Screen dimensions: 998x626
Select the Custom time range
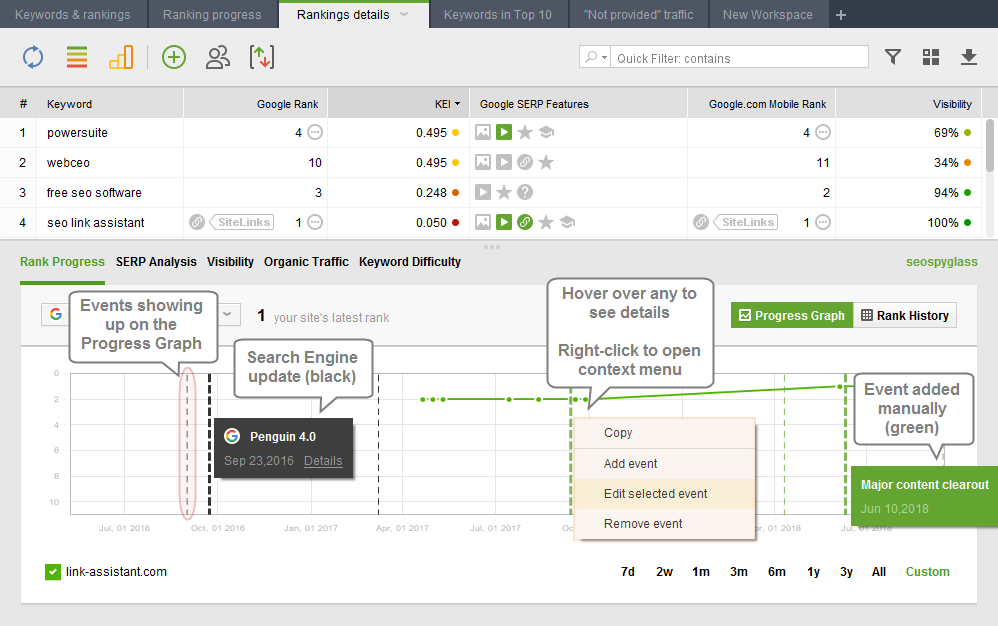[x=927, y=572]
